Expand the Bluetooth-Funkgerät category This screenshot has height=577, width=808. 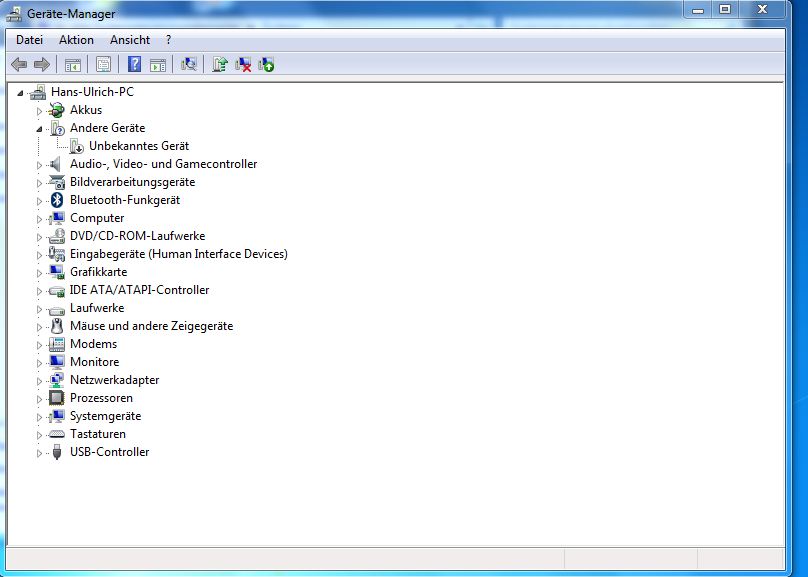39,201
